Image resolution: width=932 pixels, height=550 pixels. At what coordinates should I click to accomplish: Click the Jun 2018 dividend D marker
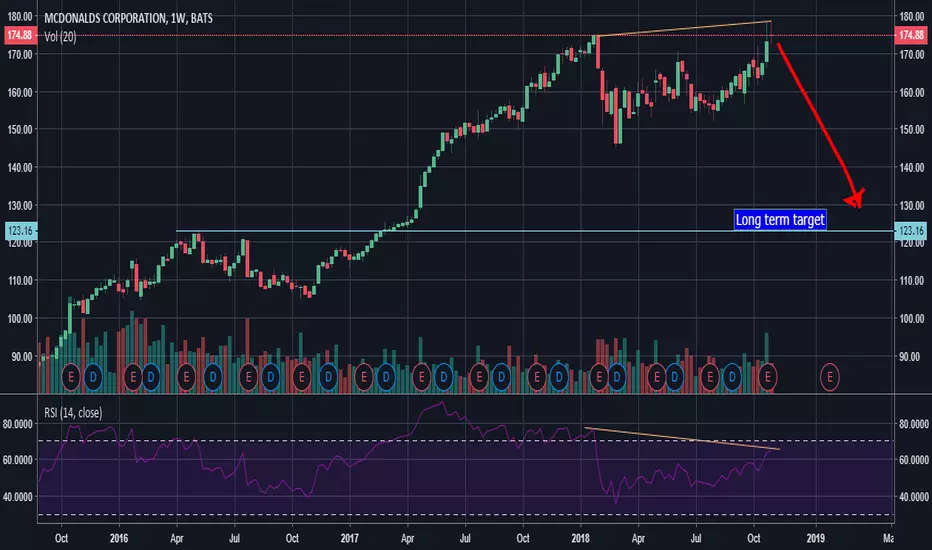click(674, 377)
